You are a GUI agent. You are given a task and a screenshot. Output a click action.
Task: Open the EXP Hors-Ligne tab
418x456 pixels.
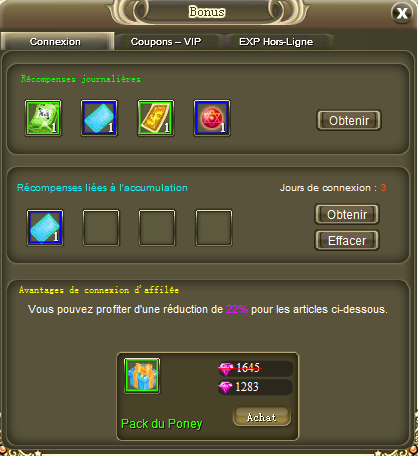[276, 42]
